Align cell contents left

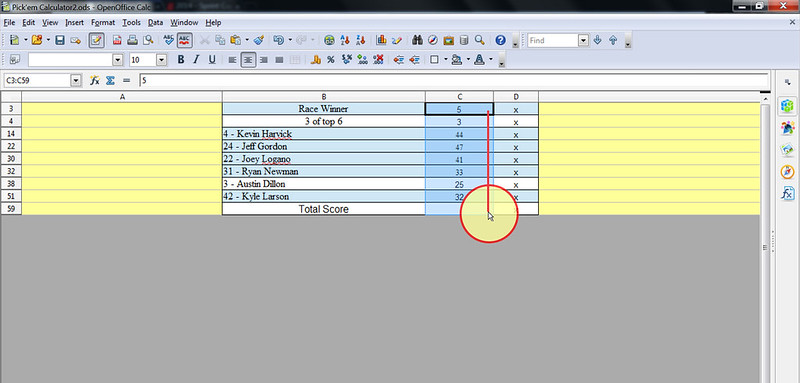(x=232, y=60)
